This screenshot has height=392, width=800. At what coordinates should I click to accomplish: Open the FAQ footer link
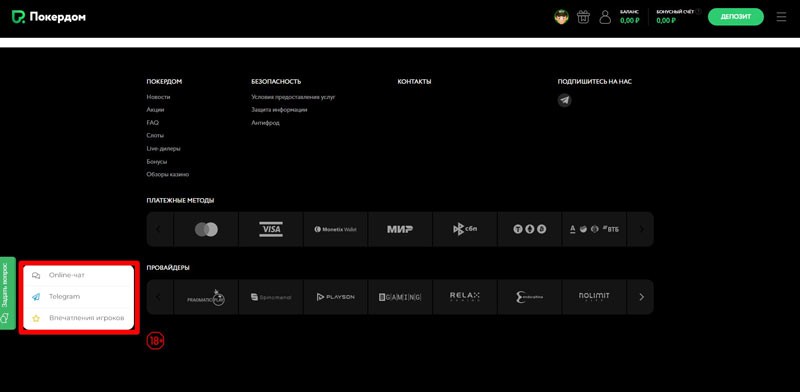(153, 122)
